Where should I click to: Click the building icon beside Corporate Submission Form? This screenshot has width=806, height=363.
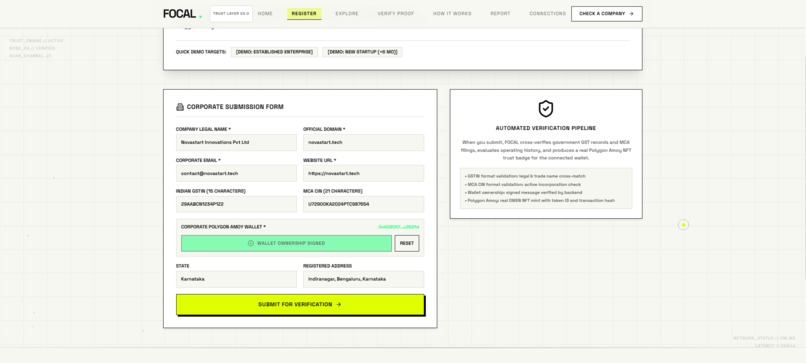(x=180, y=107)
